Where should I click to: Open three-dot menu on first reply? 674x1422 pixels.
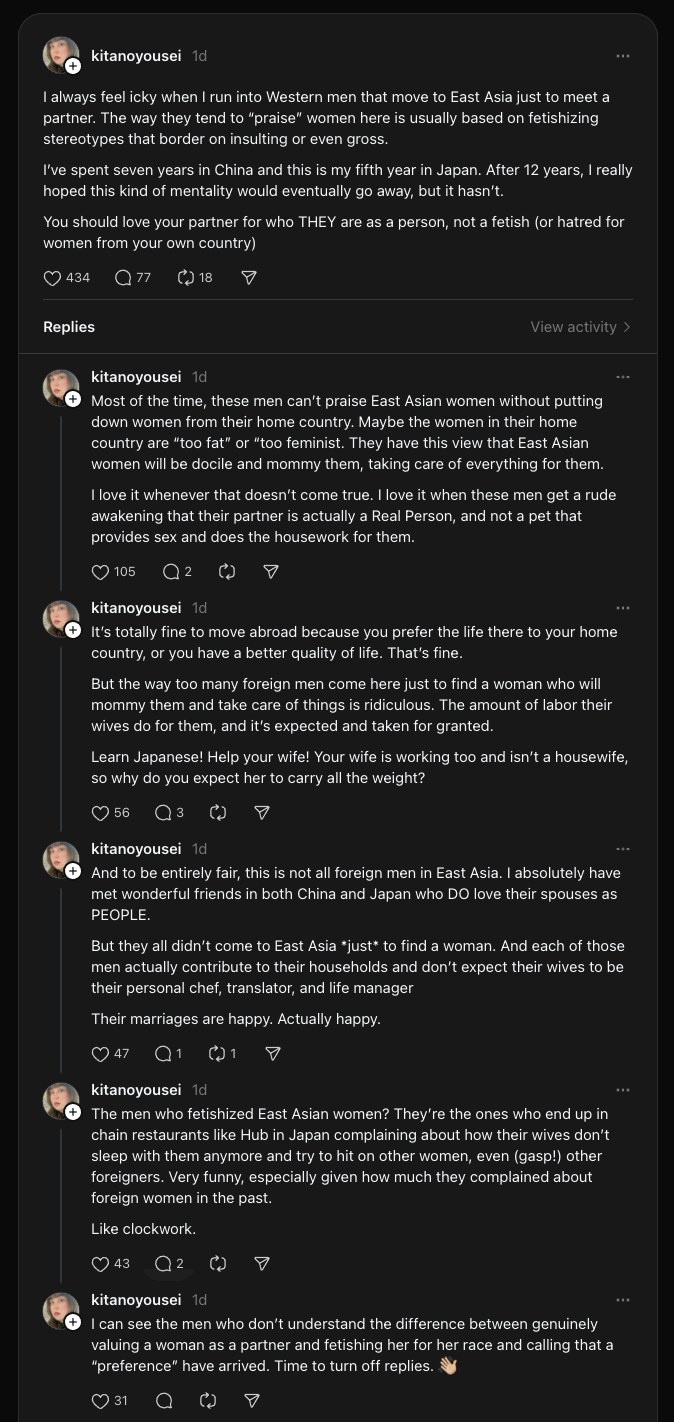pyautogui.click(x=623, y=377)
